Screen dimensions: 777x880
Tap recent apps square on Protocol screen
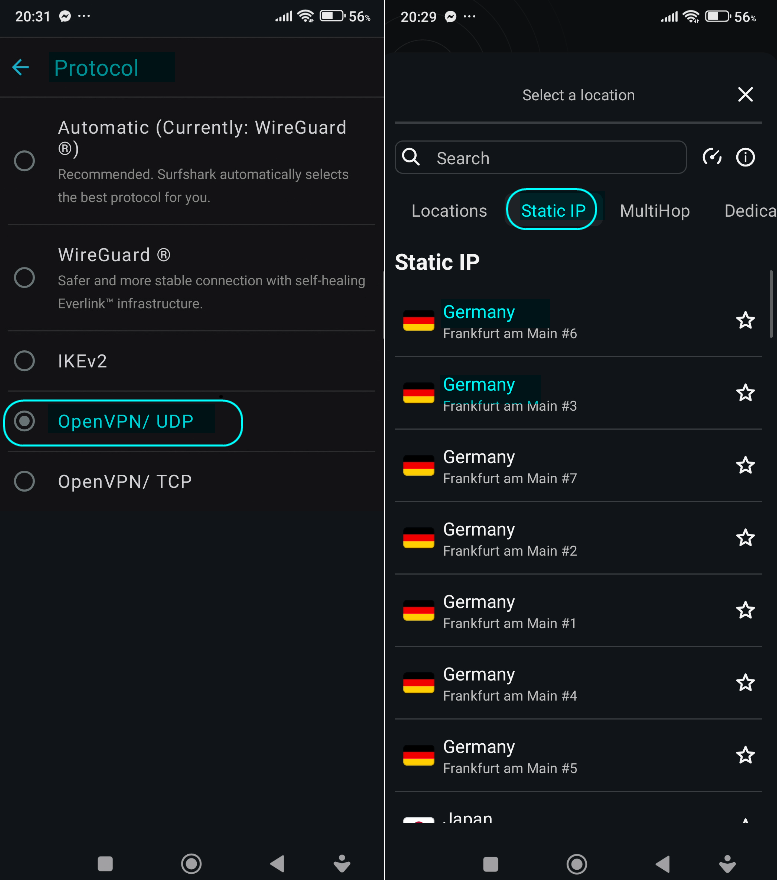pyautogui.click(x=105, y=863)
